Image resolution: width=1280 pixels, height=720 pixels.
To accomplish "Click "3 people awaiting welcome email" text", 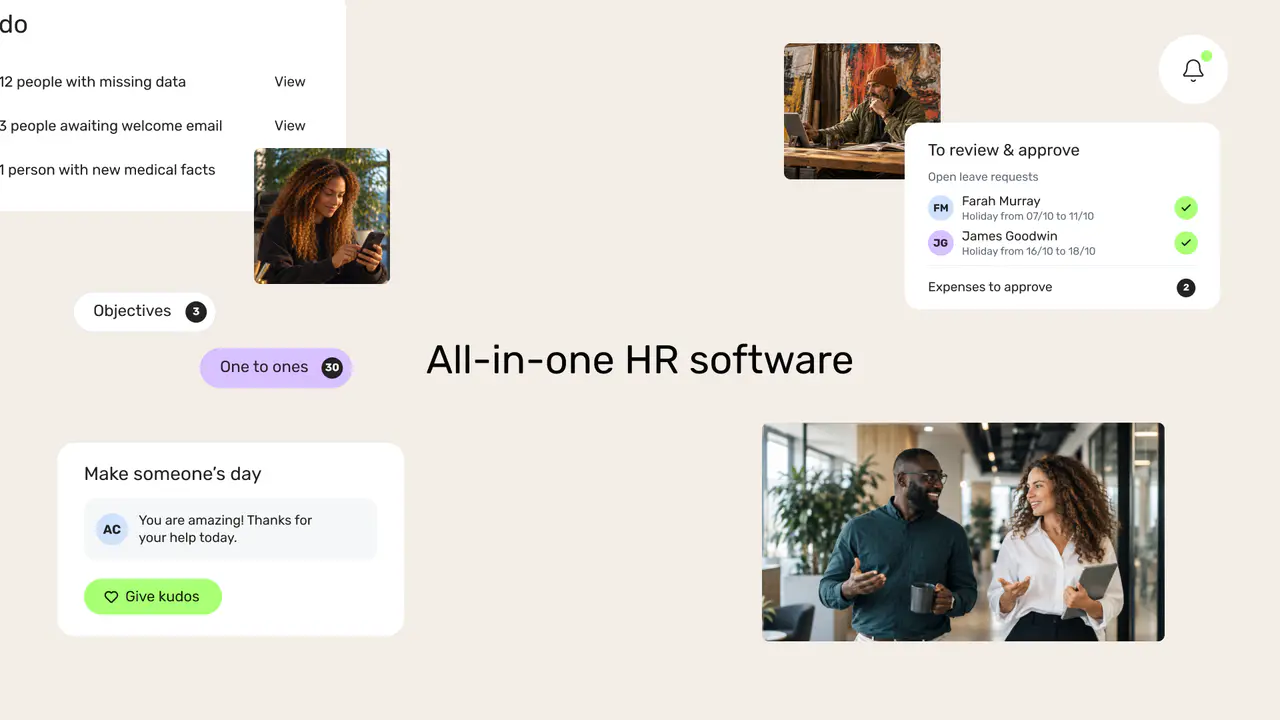I will click(x=111, y=126).
